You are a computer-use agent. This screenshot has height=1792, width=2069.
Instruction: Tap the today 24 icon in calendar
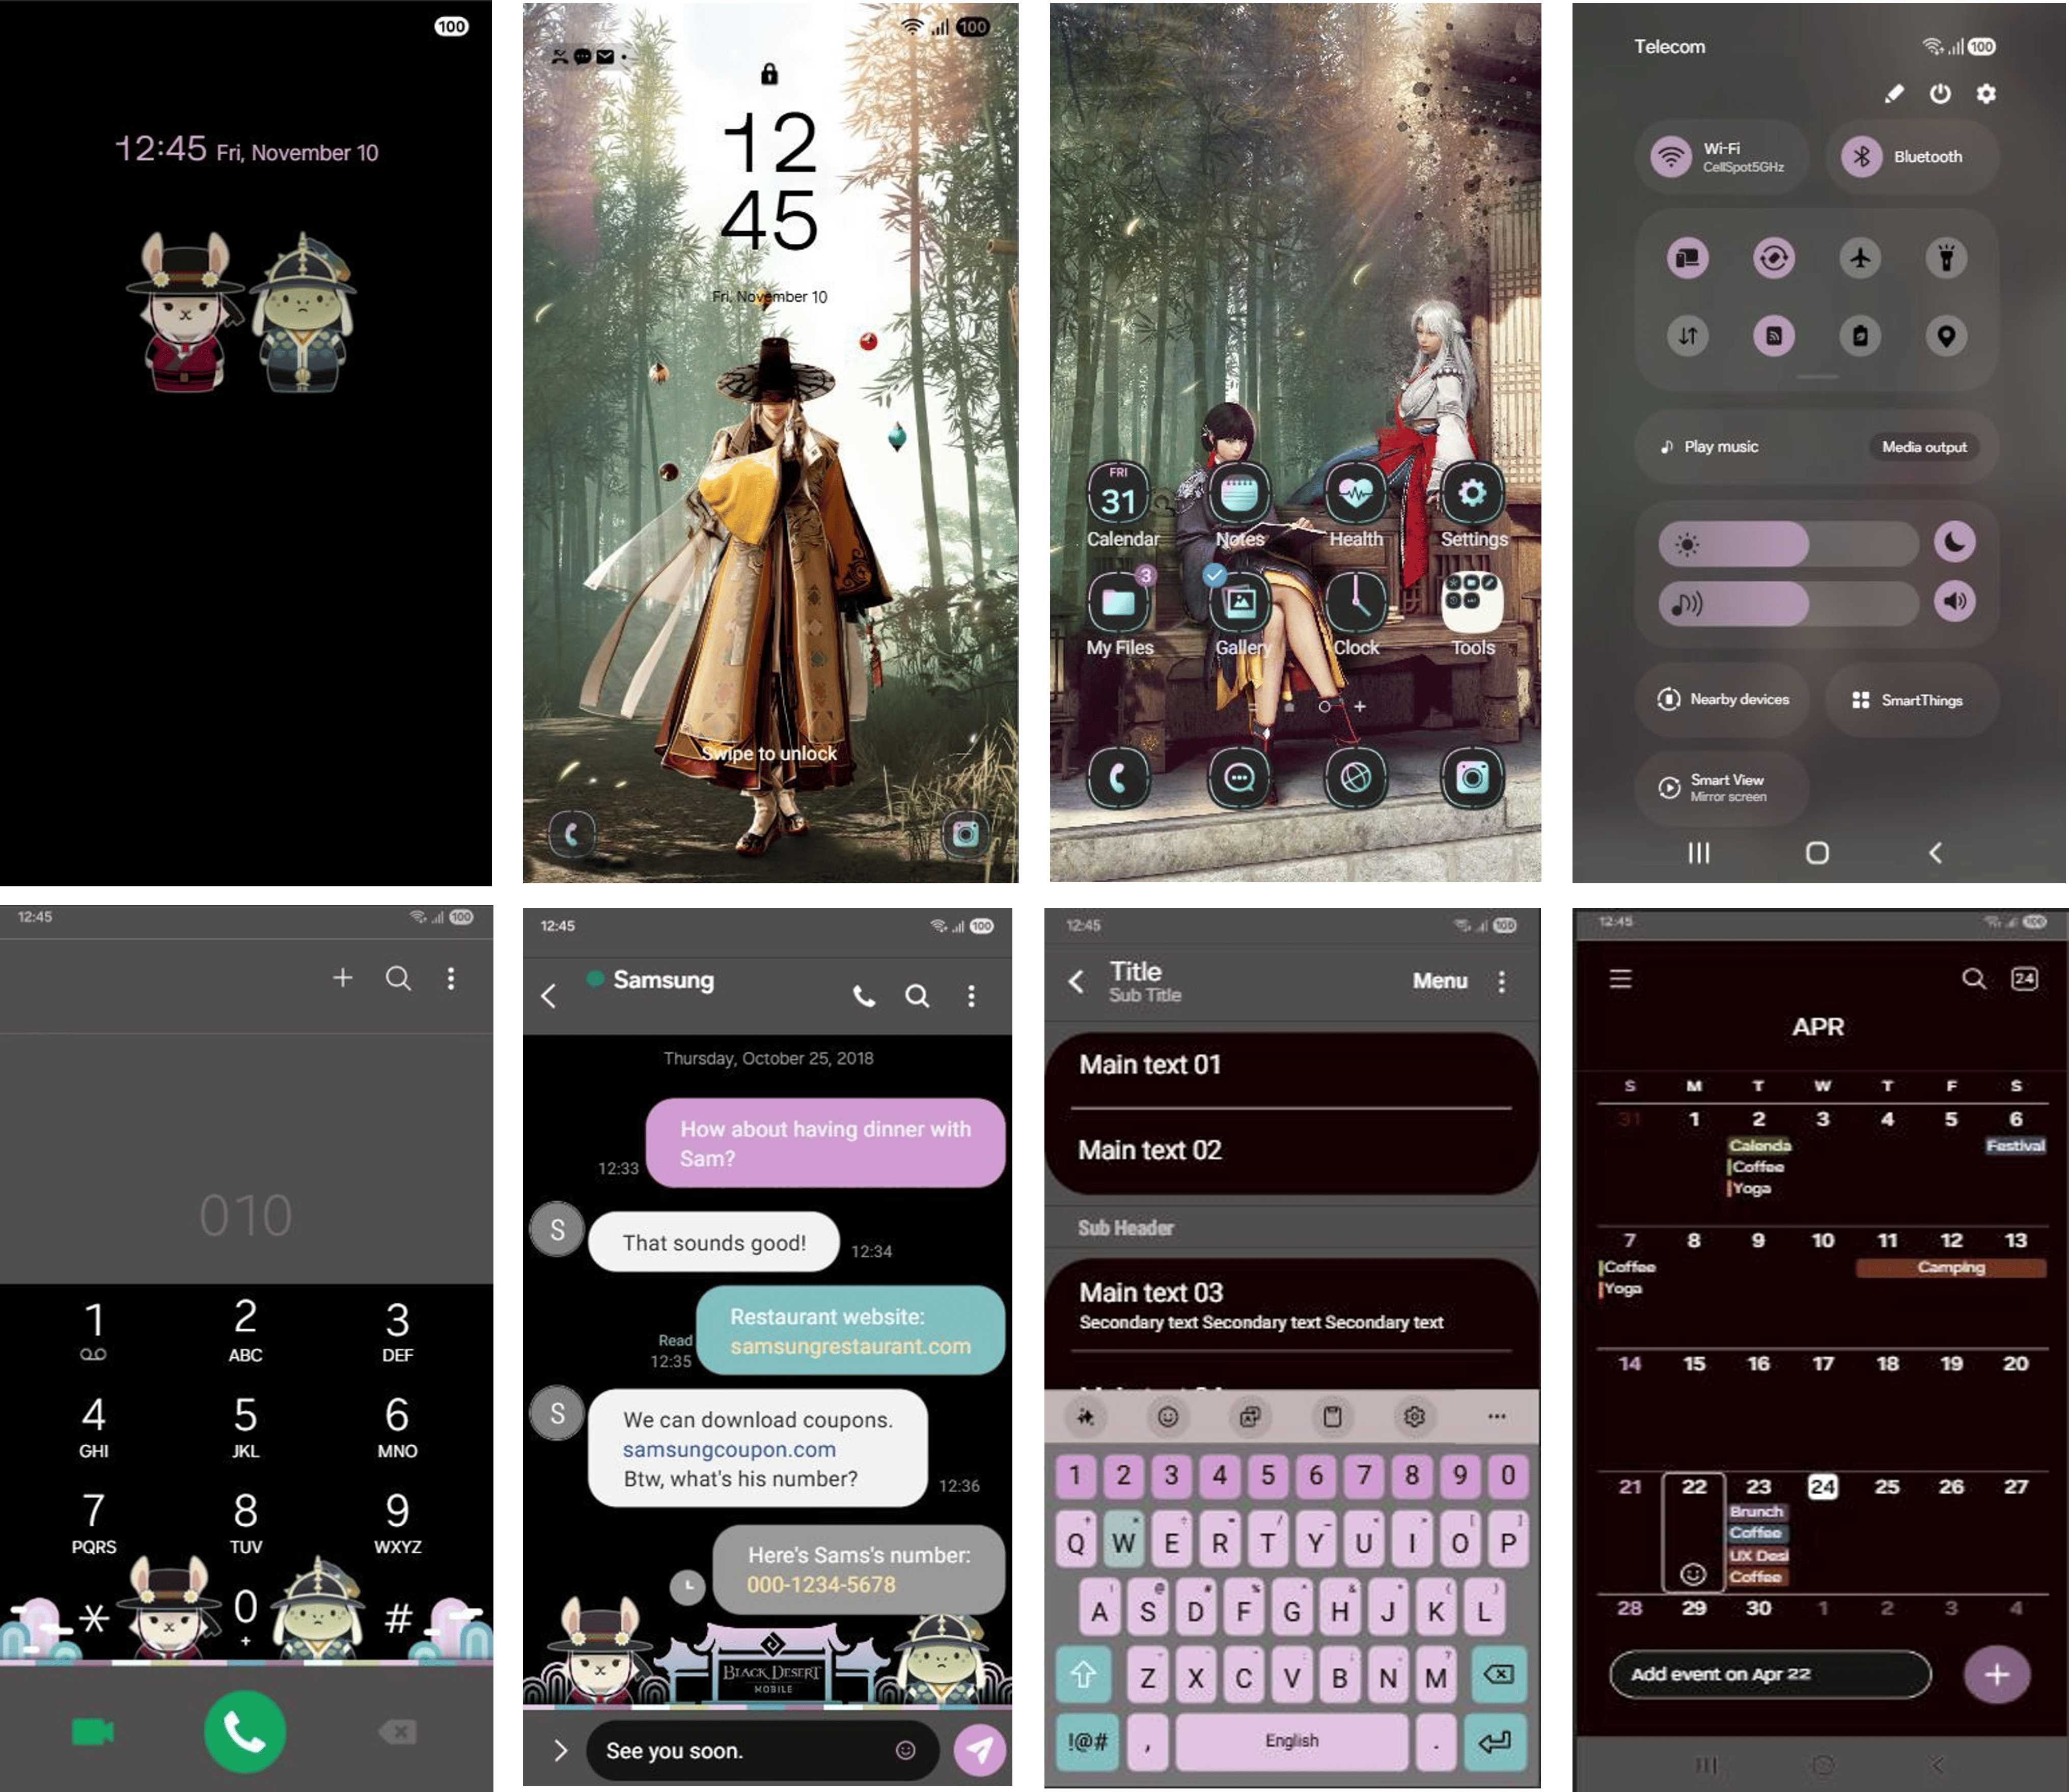click(2024, 979)
